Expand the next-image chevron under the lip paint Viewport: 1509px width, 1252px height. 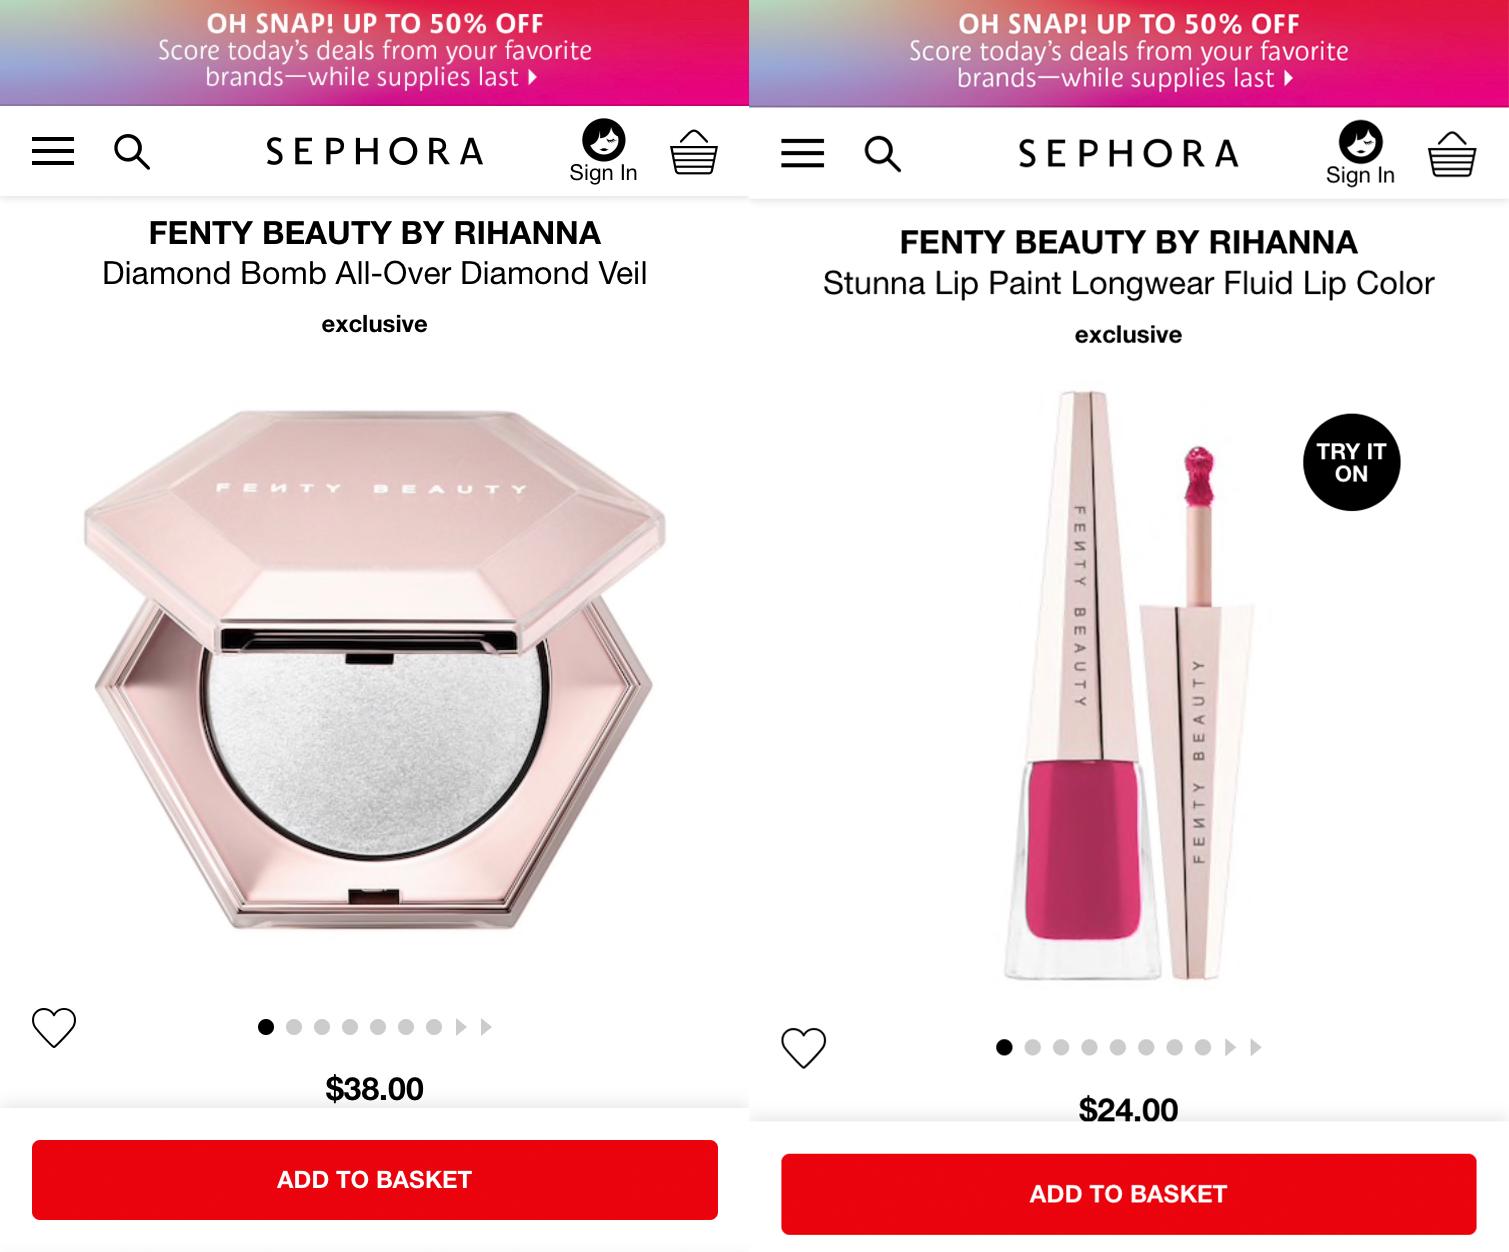point(1229,1047)
